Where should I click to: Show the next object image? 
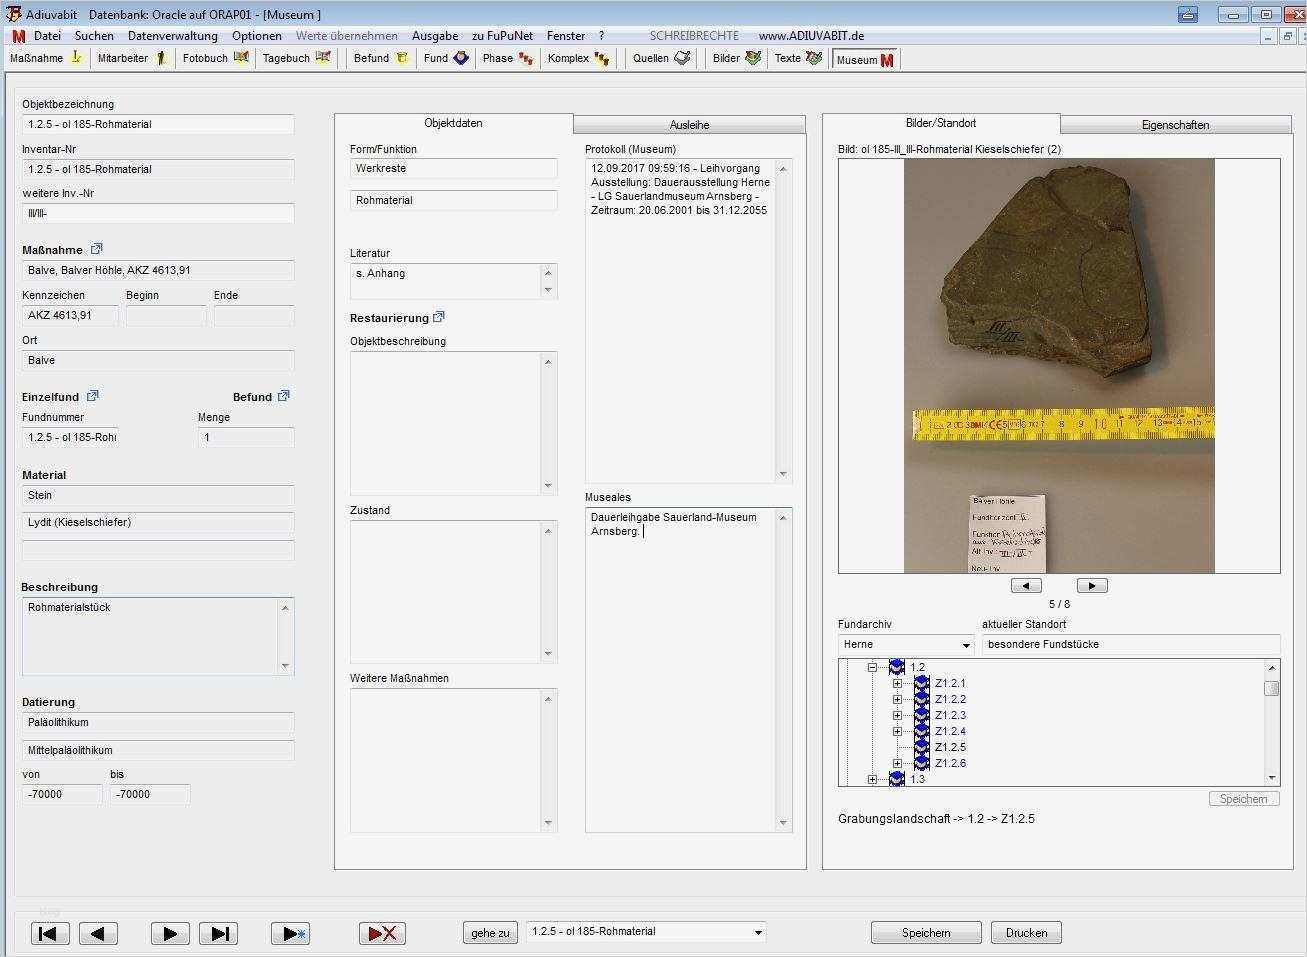pyautogui.click(x=1091, y=586)
